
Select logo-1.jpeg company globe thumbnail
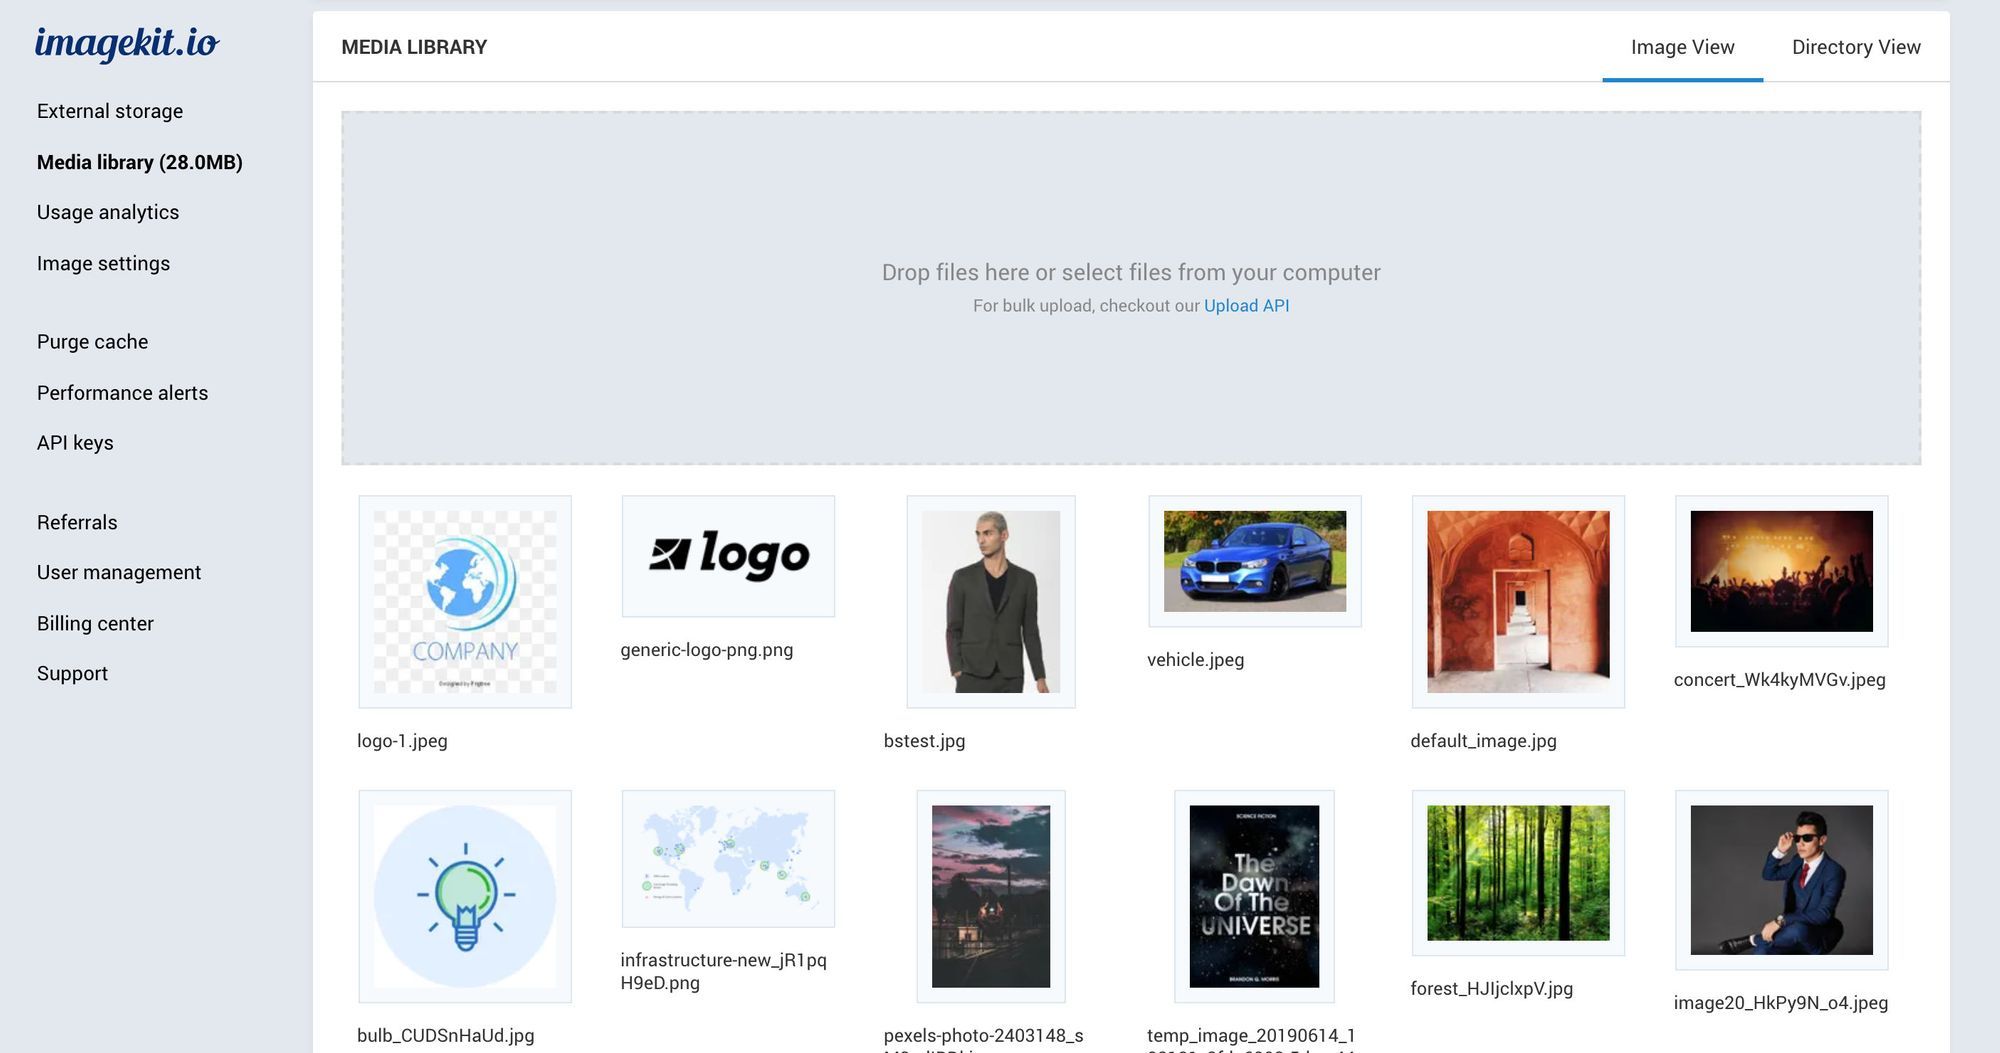point(465,602)
